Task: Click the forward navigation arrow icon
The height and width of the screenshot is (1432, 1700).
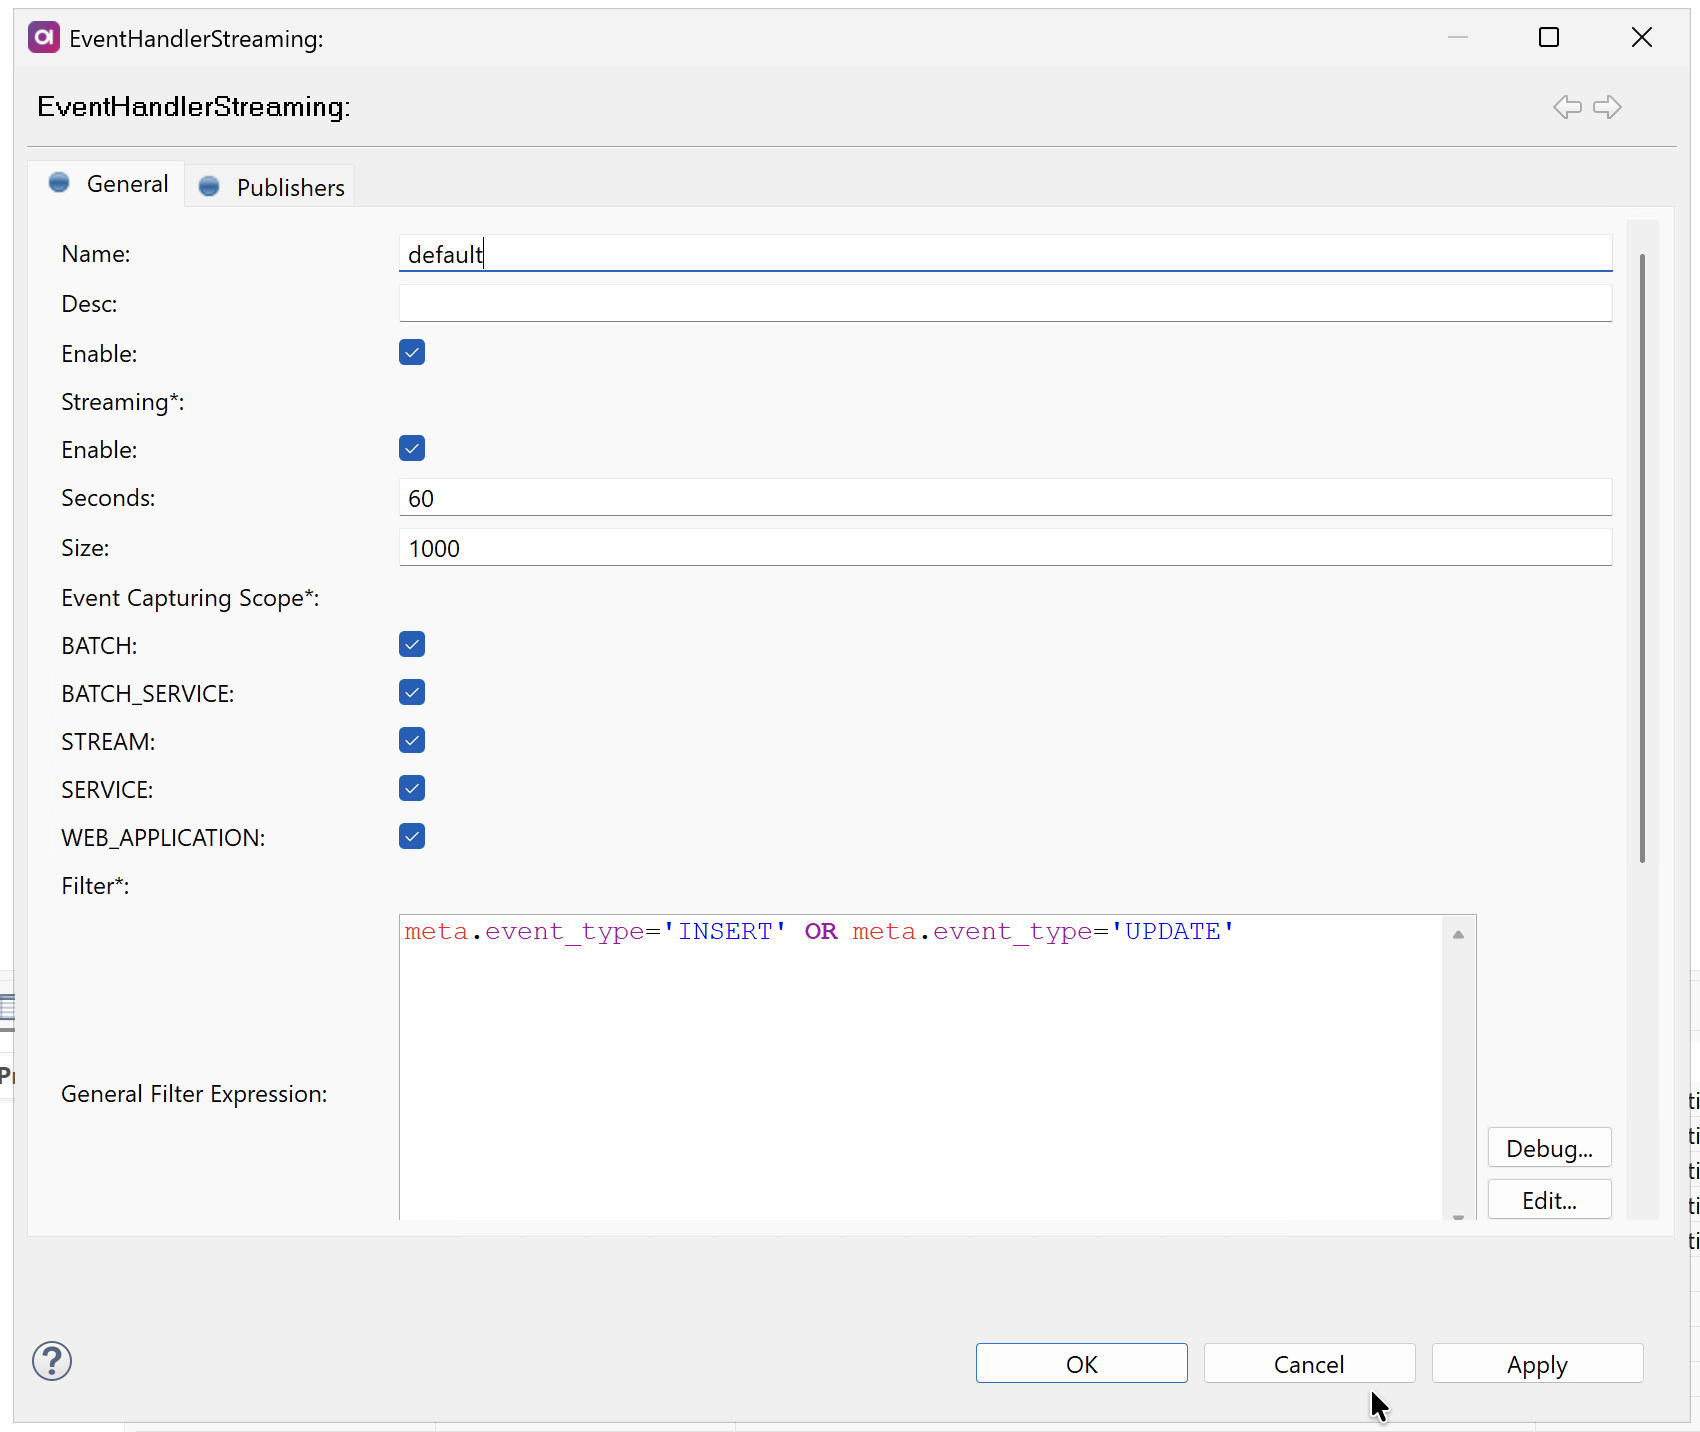Action: (1607, 107)
